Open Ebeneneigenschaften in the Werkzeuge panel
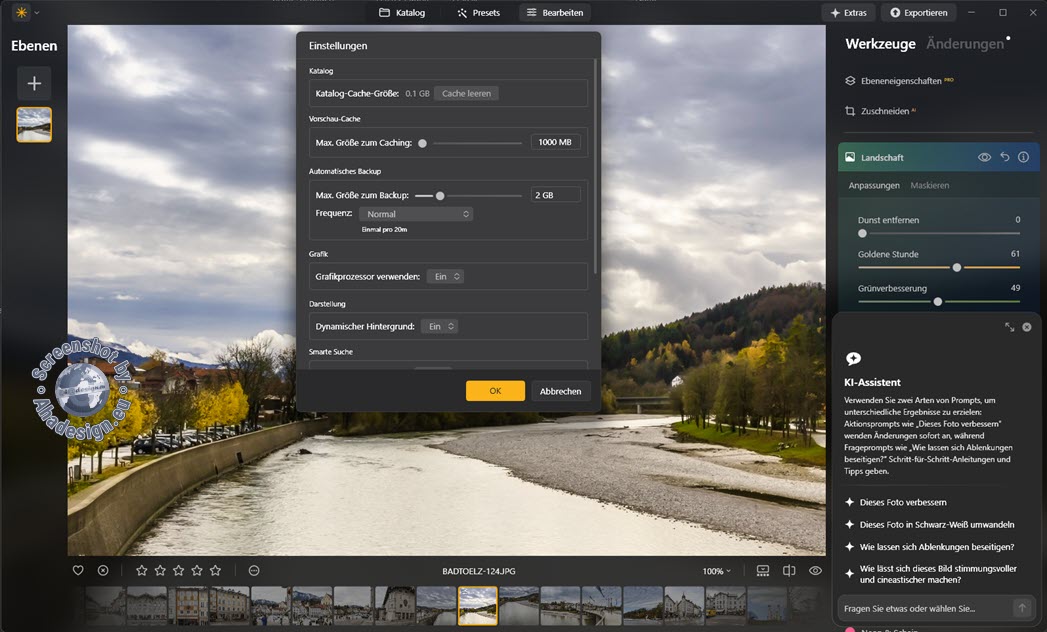 point(899,79)
